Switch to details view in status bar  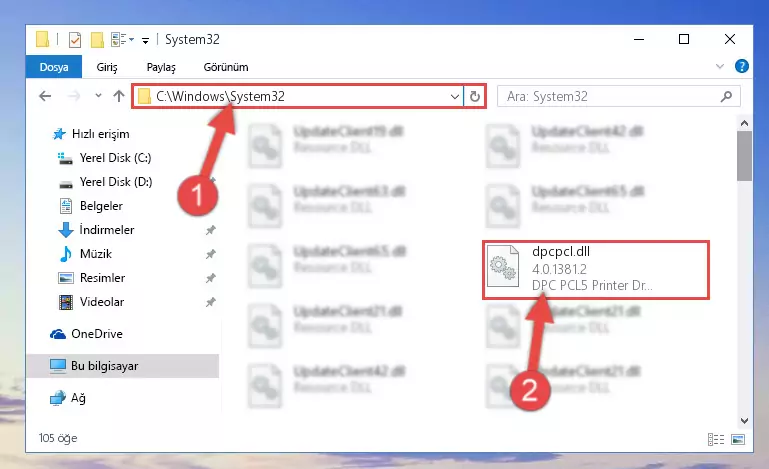coord(716,439)
